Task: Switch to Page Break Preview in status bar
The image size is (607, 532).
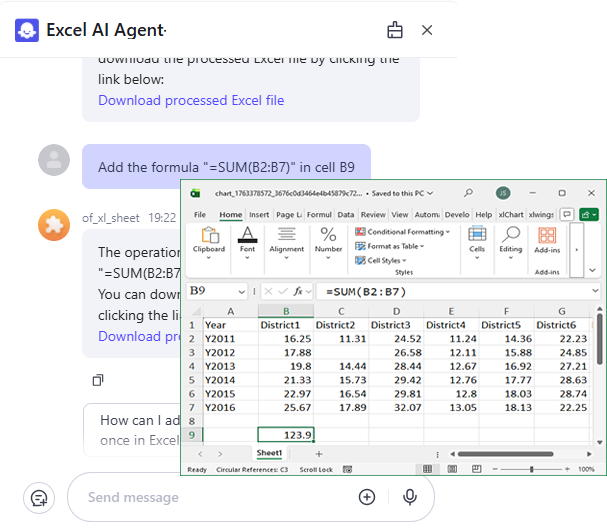Action: [476, 469]
